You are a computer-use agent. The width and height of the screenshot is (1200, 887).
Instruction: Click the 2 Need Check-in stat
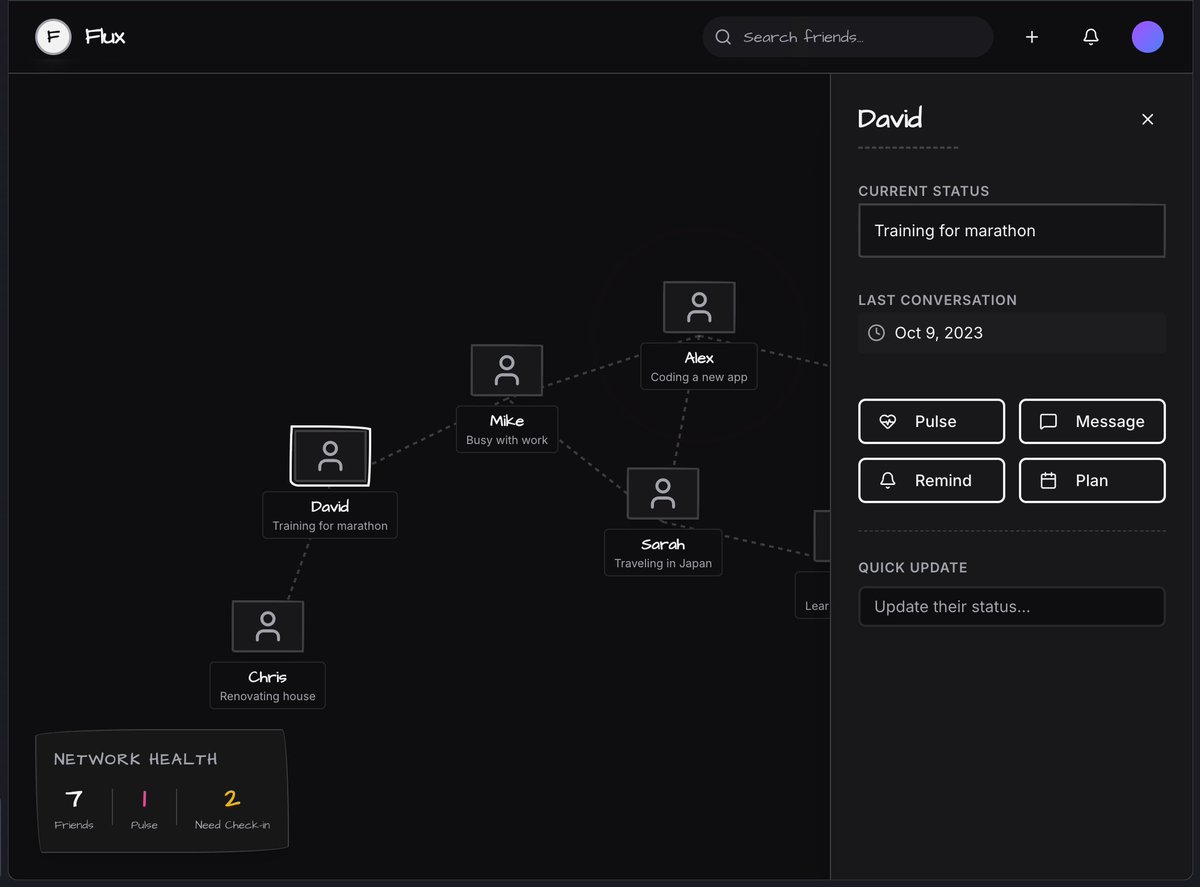point(232,809)
